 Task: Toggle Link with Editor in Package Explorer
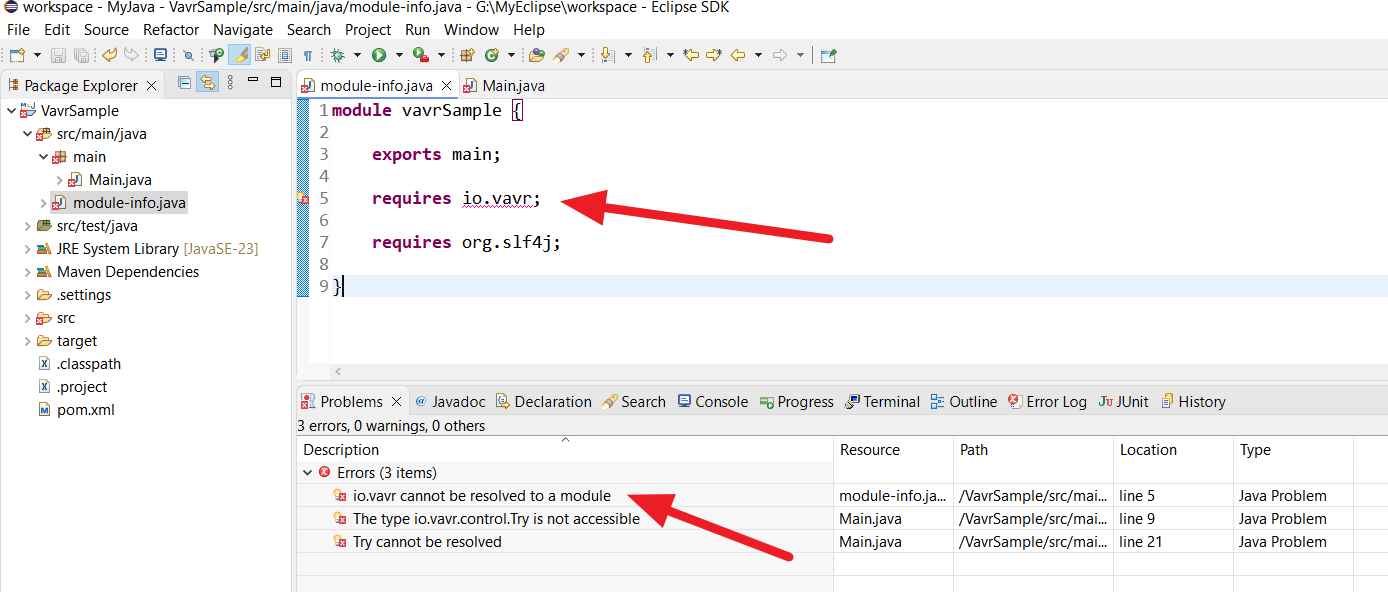coord(208,83)
